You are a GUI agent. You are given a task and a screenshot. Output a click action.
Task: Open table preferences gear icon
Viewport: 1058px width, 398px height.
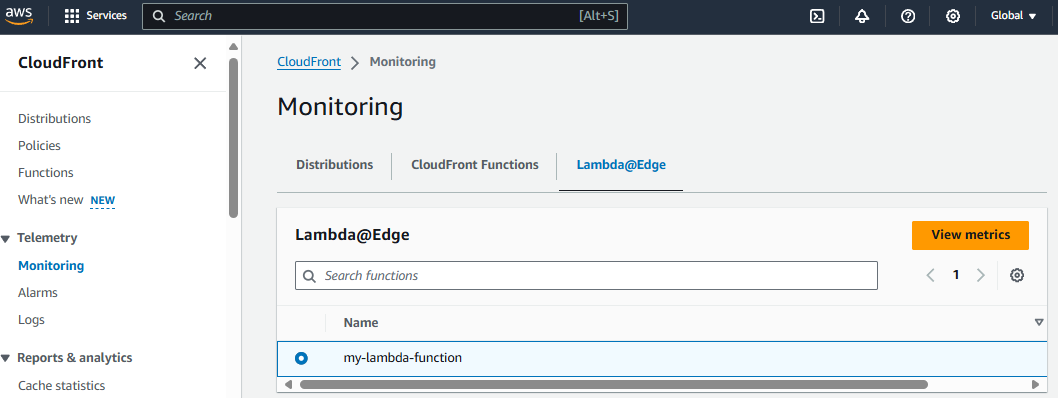(x=1017, y=275)
